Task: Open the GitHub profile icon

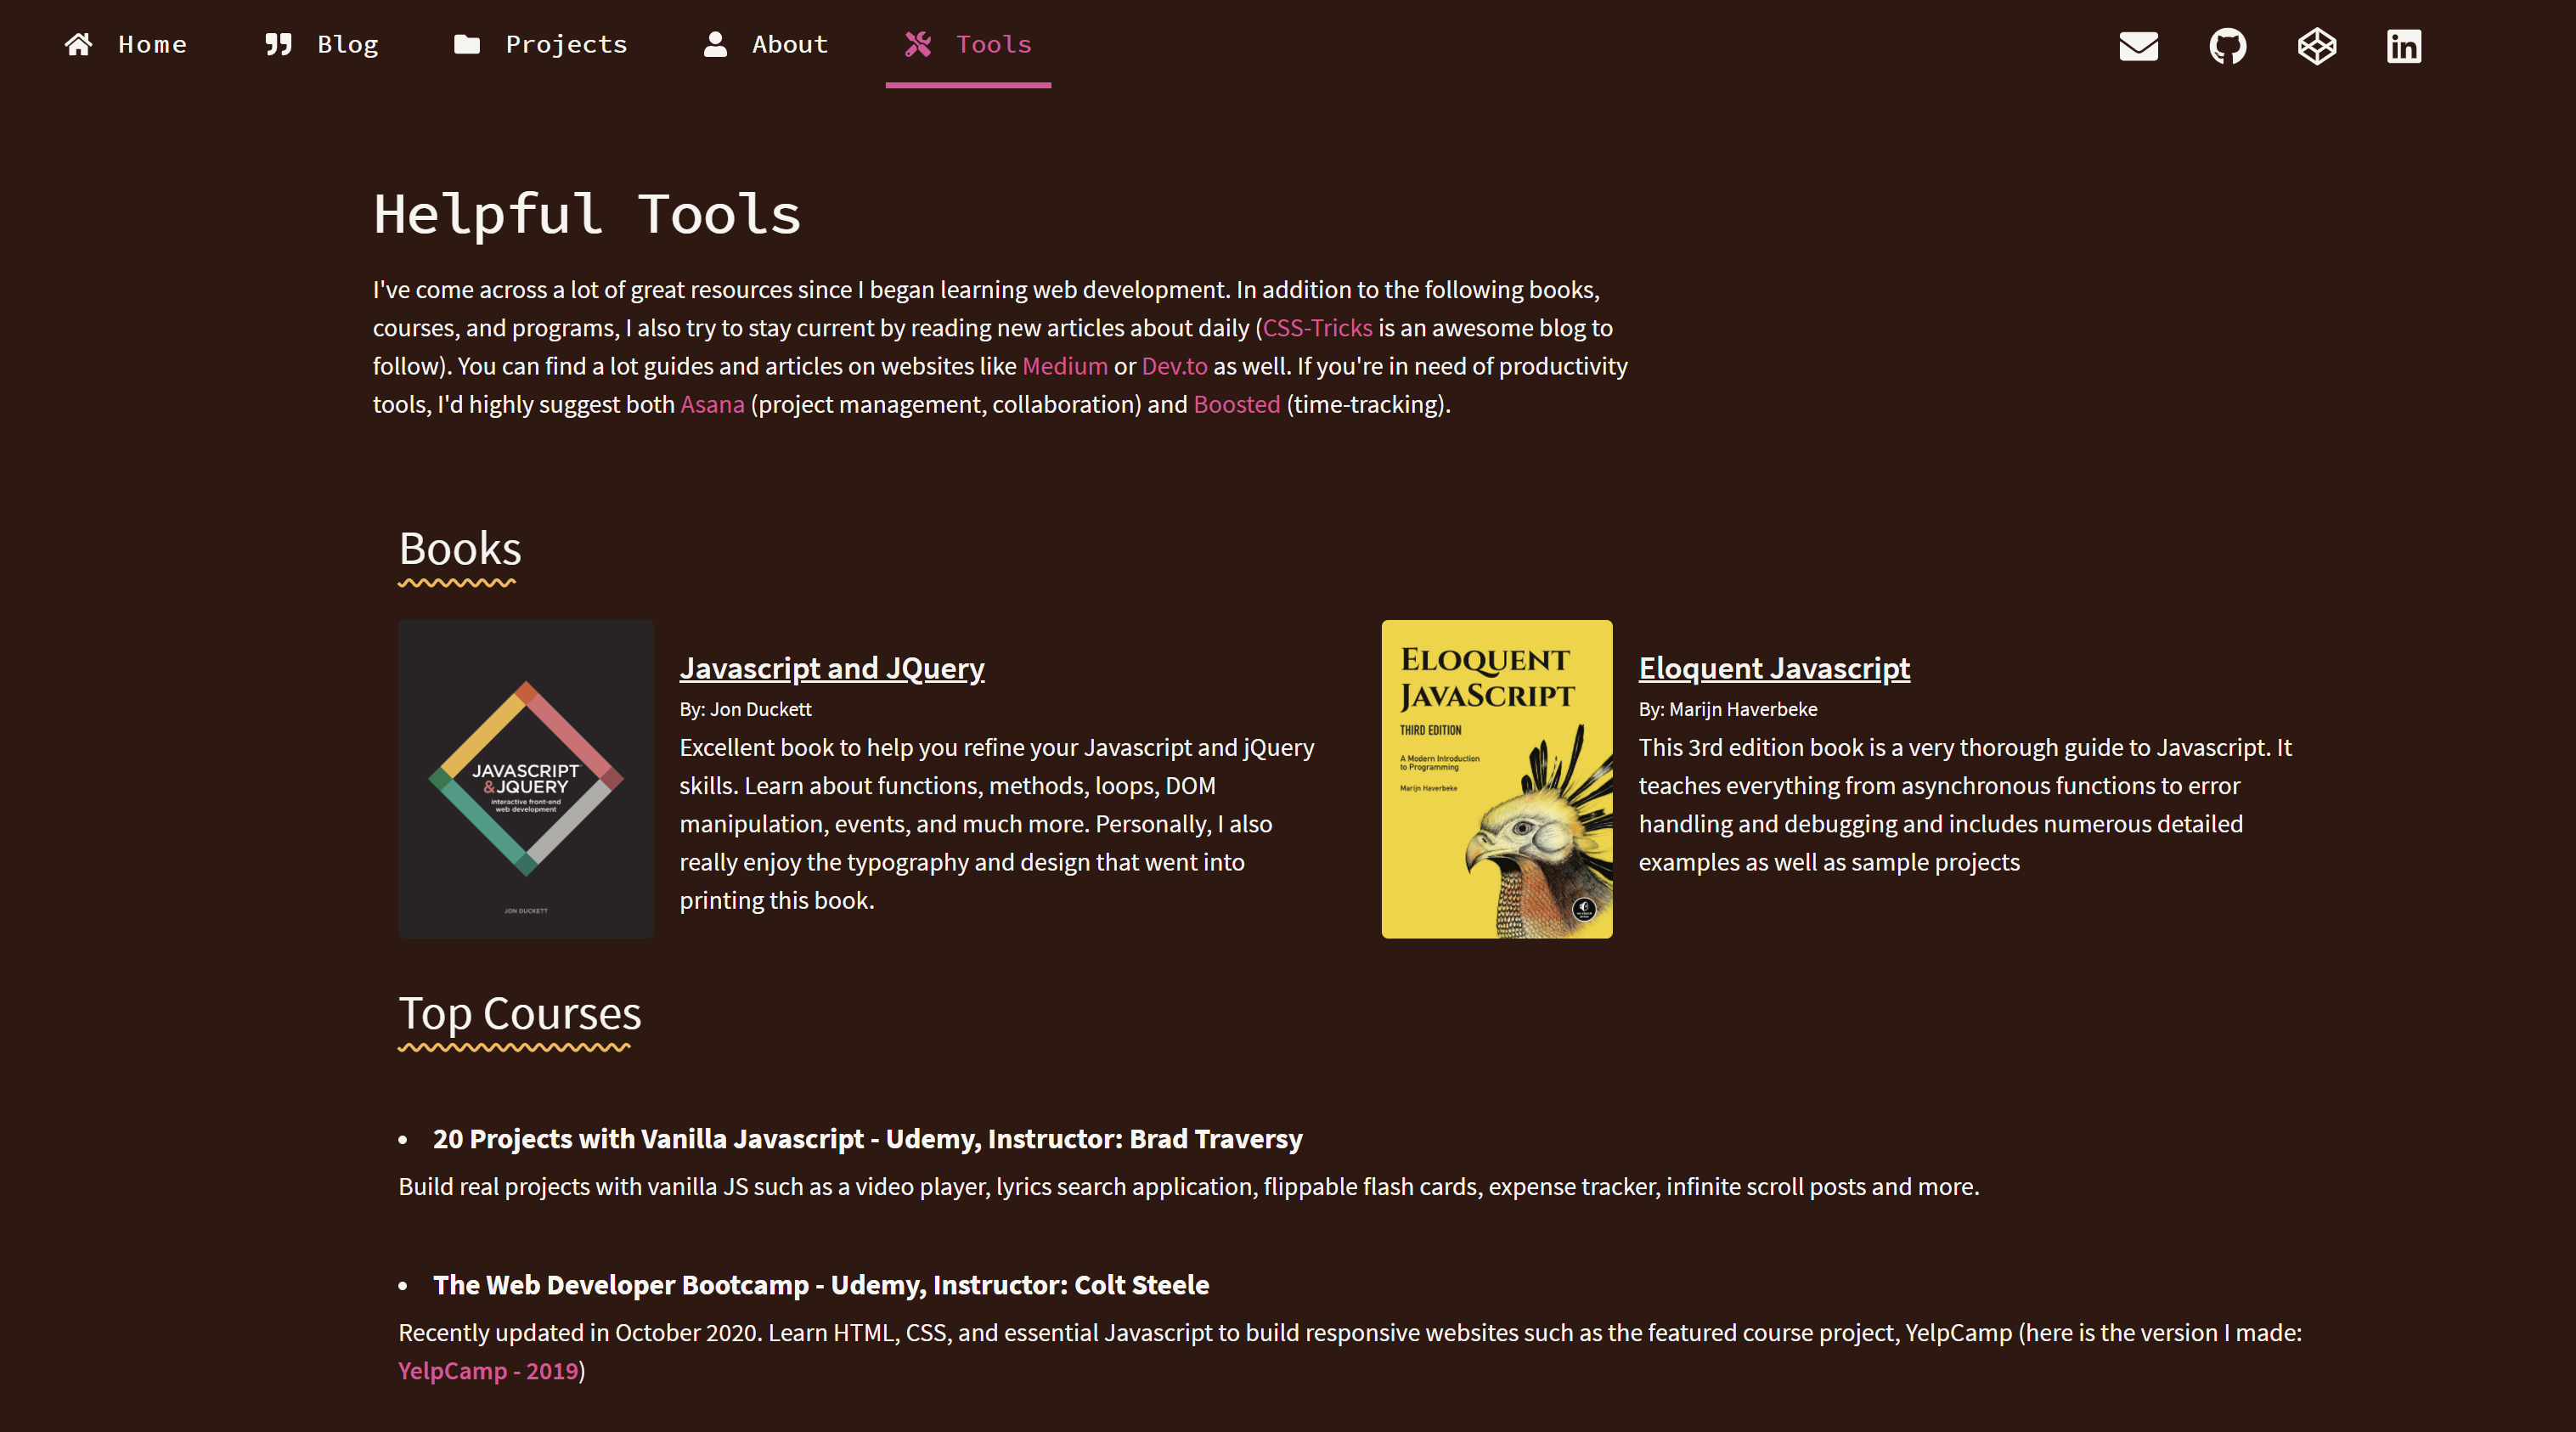Action: pos(2227,46)
